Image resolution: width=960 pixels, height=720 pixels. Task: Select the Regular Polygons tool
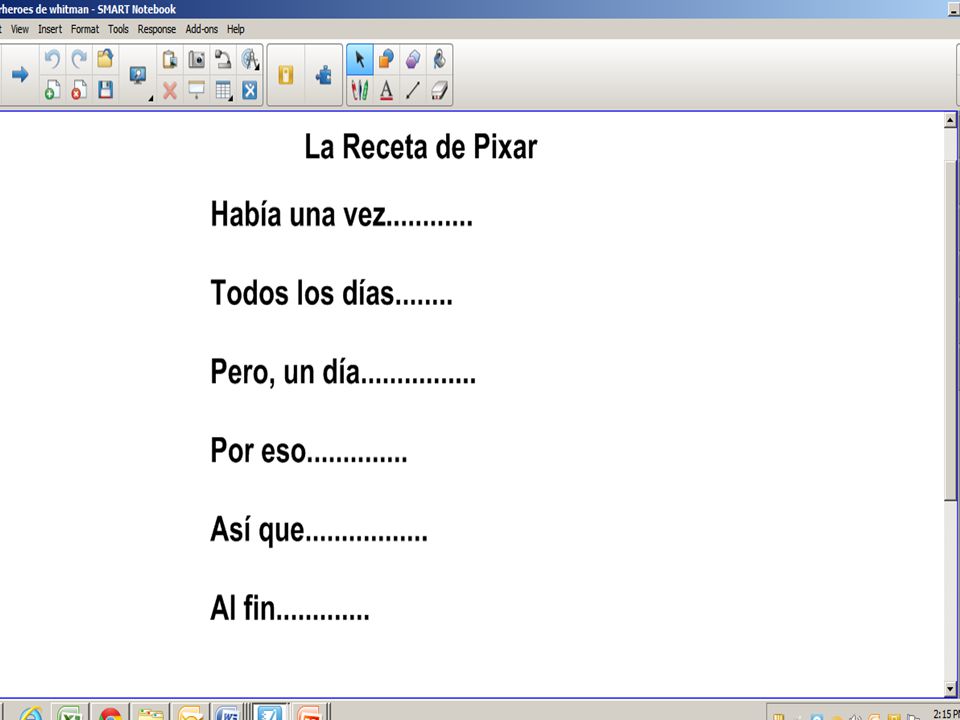(413, 59)
